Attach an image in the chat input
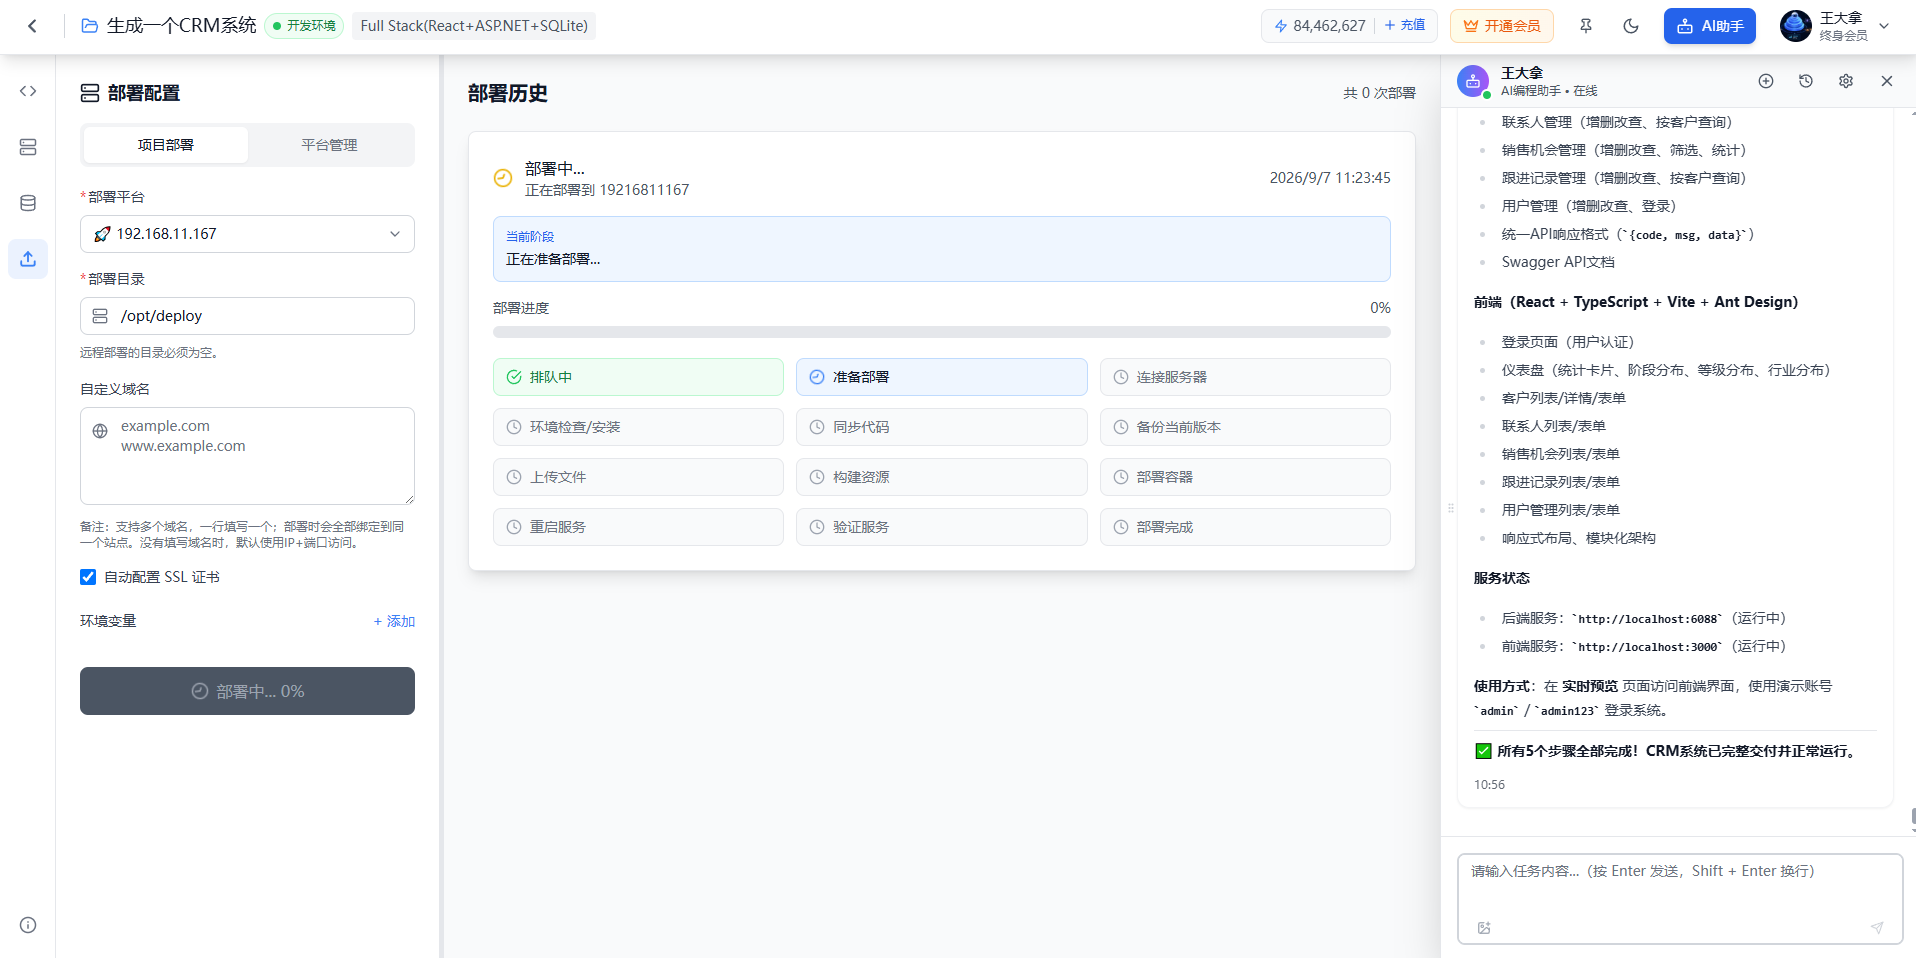The height and width of the screenshot is (958, 1916). point(1484,928)
